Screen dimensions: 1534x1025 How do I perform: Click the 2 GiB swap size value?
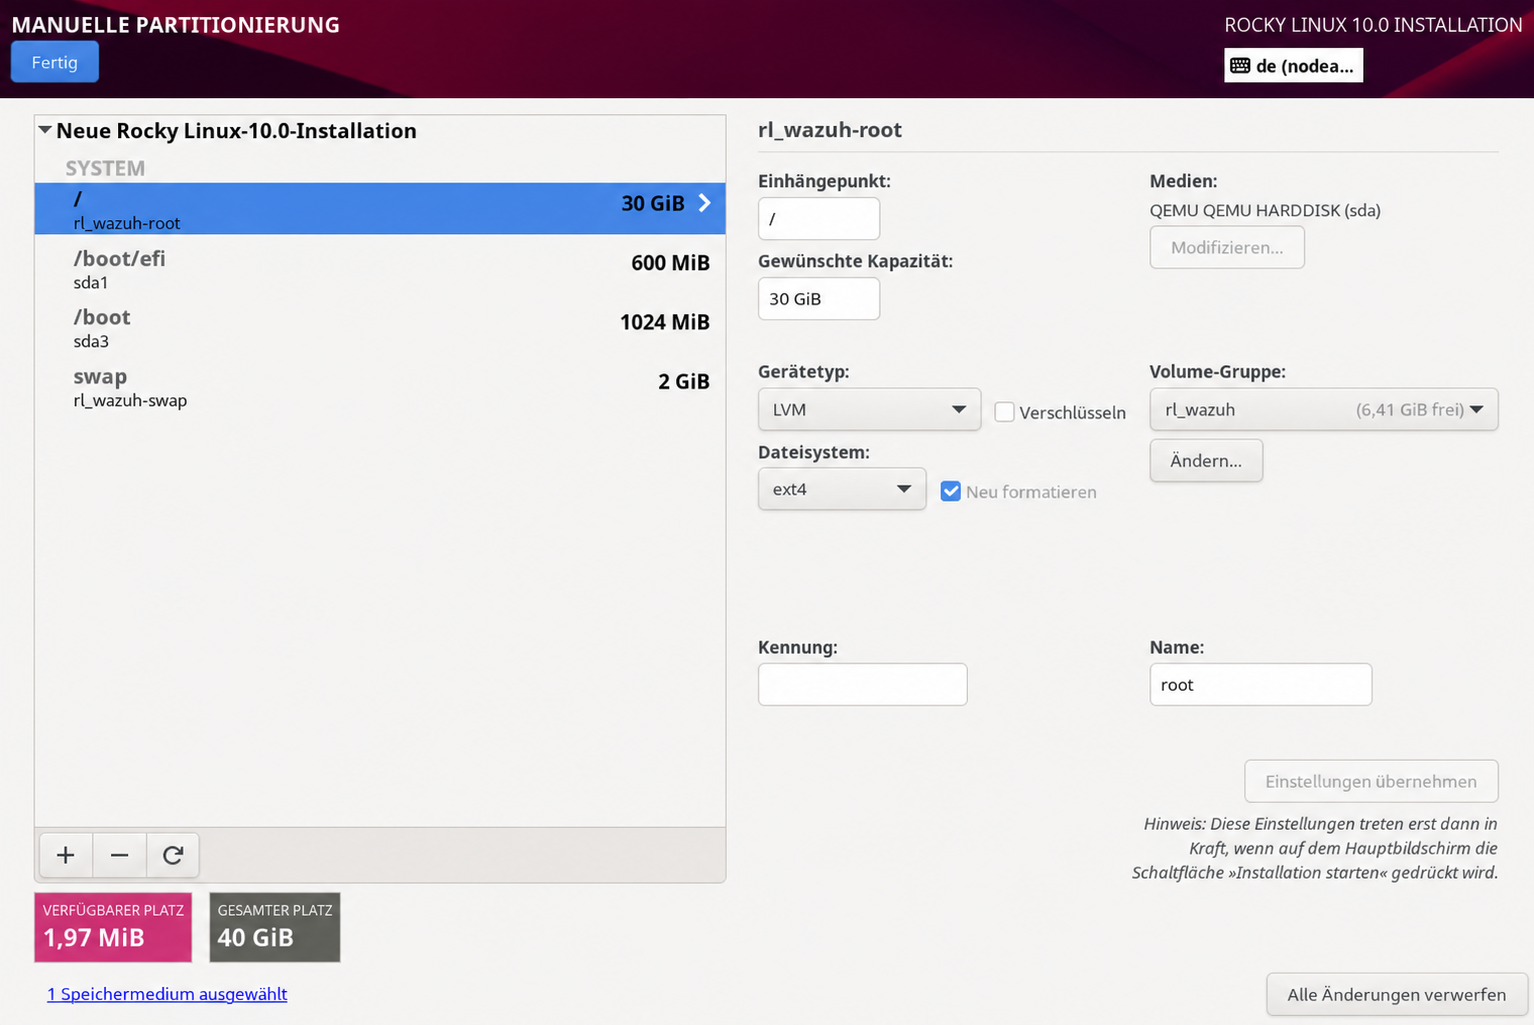pos(684,381)
